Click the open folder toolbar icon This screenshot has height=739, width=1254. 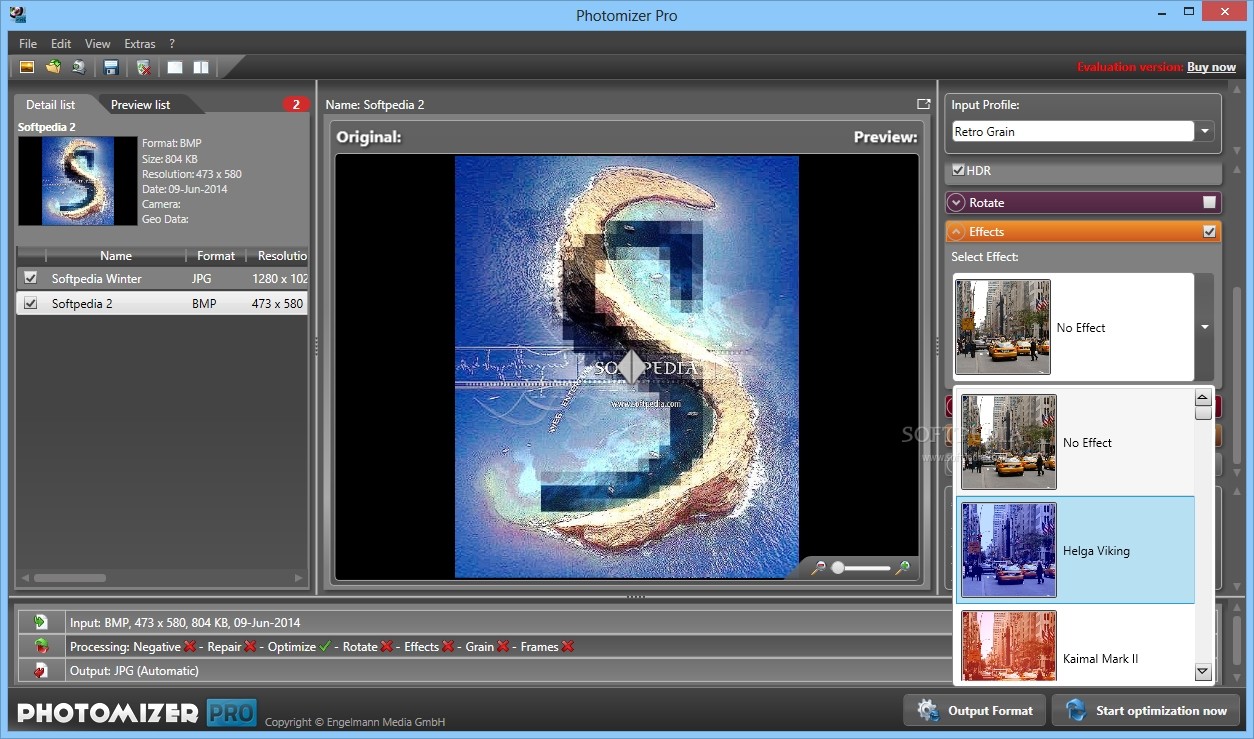[53, 67]
